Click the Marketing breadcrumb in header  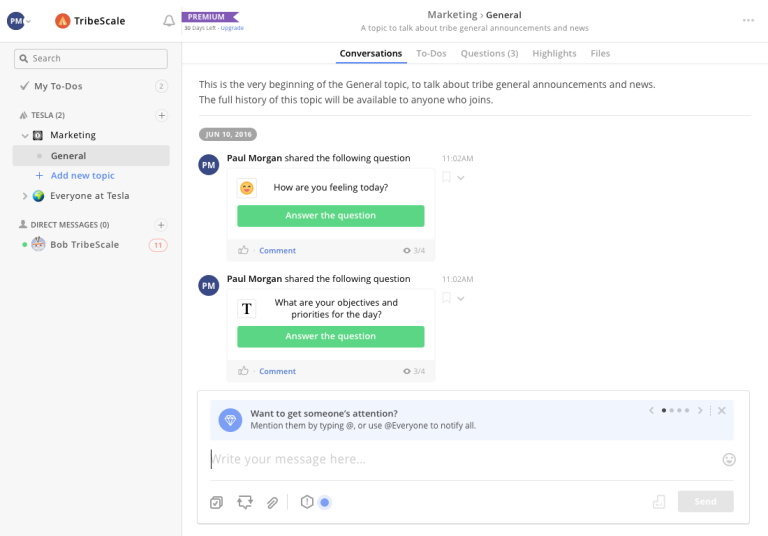click(x=452, y=15)
